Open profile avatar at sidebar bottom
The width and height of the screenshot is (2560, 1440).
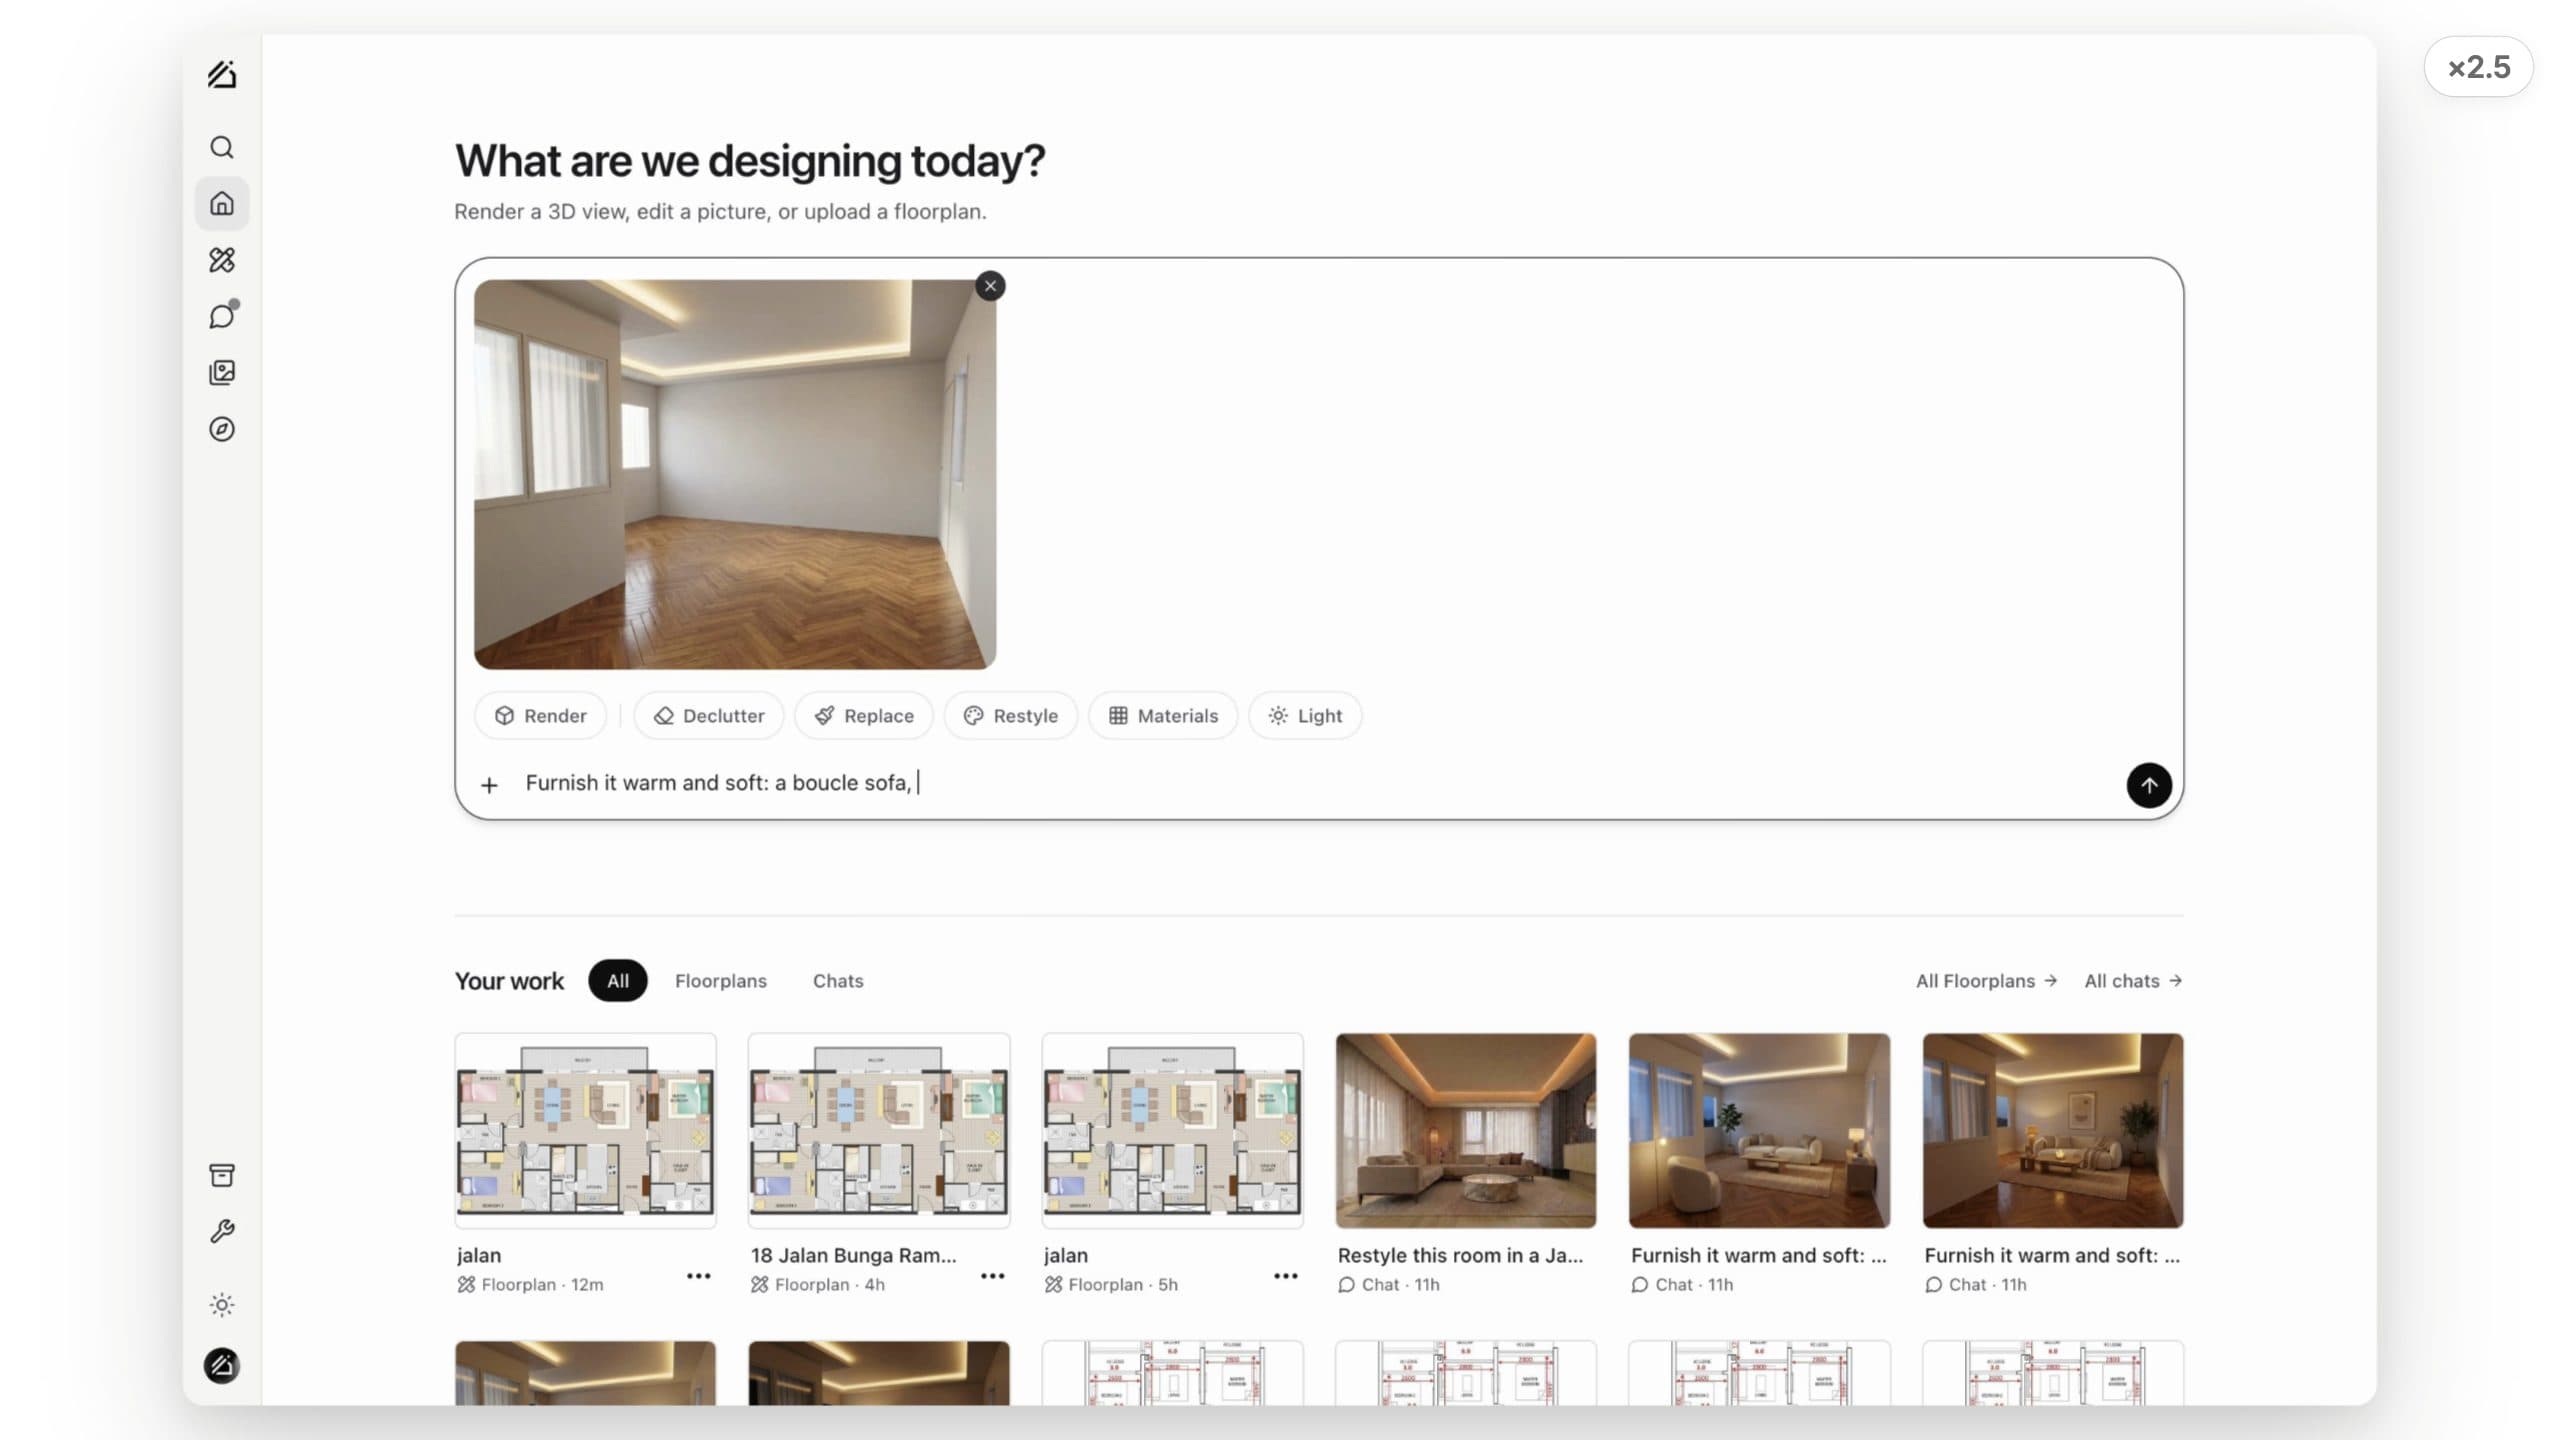[222, 1366]
